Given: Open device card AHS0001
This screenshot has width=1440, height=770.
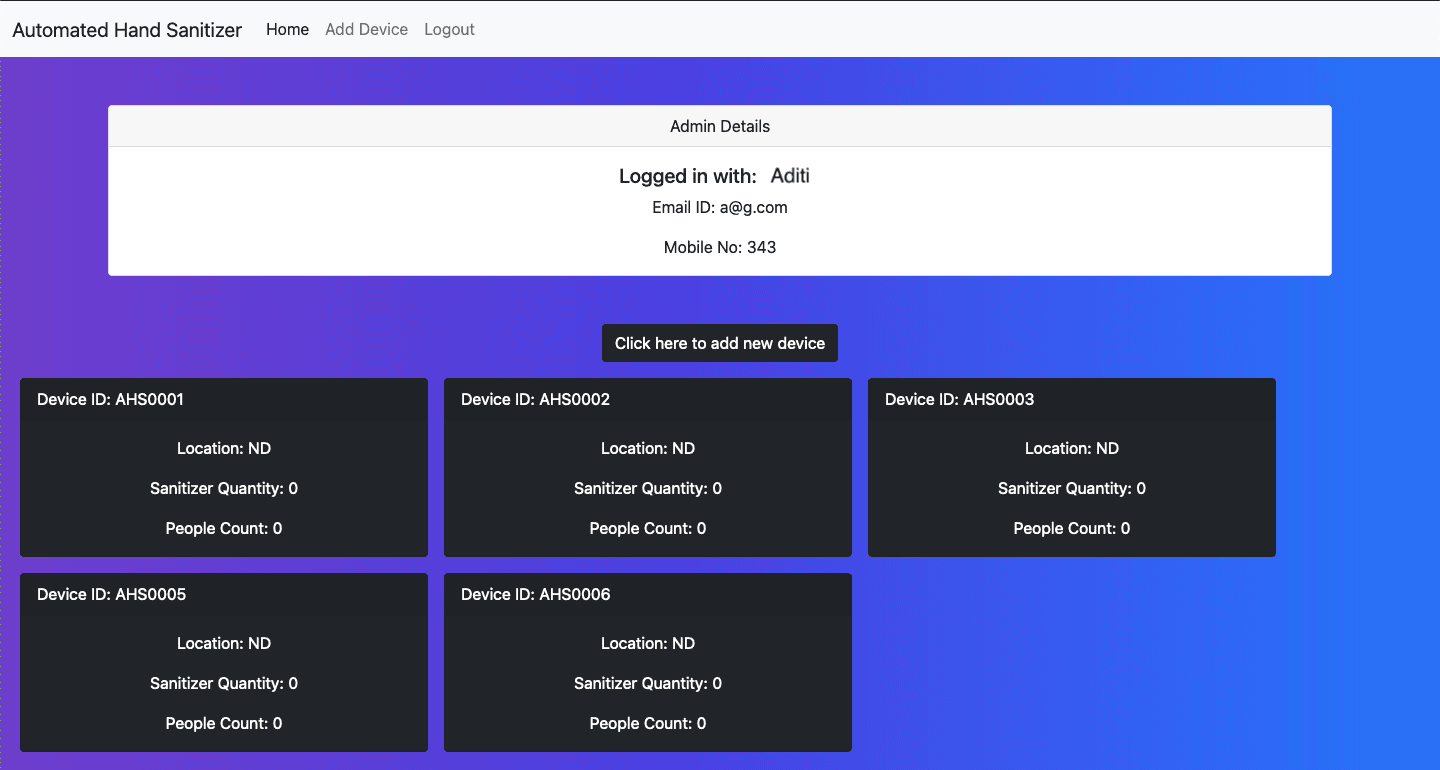Looking at the screenshot, I should click(x=224, y=467).
